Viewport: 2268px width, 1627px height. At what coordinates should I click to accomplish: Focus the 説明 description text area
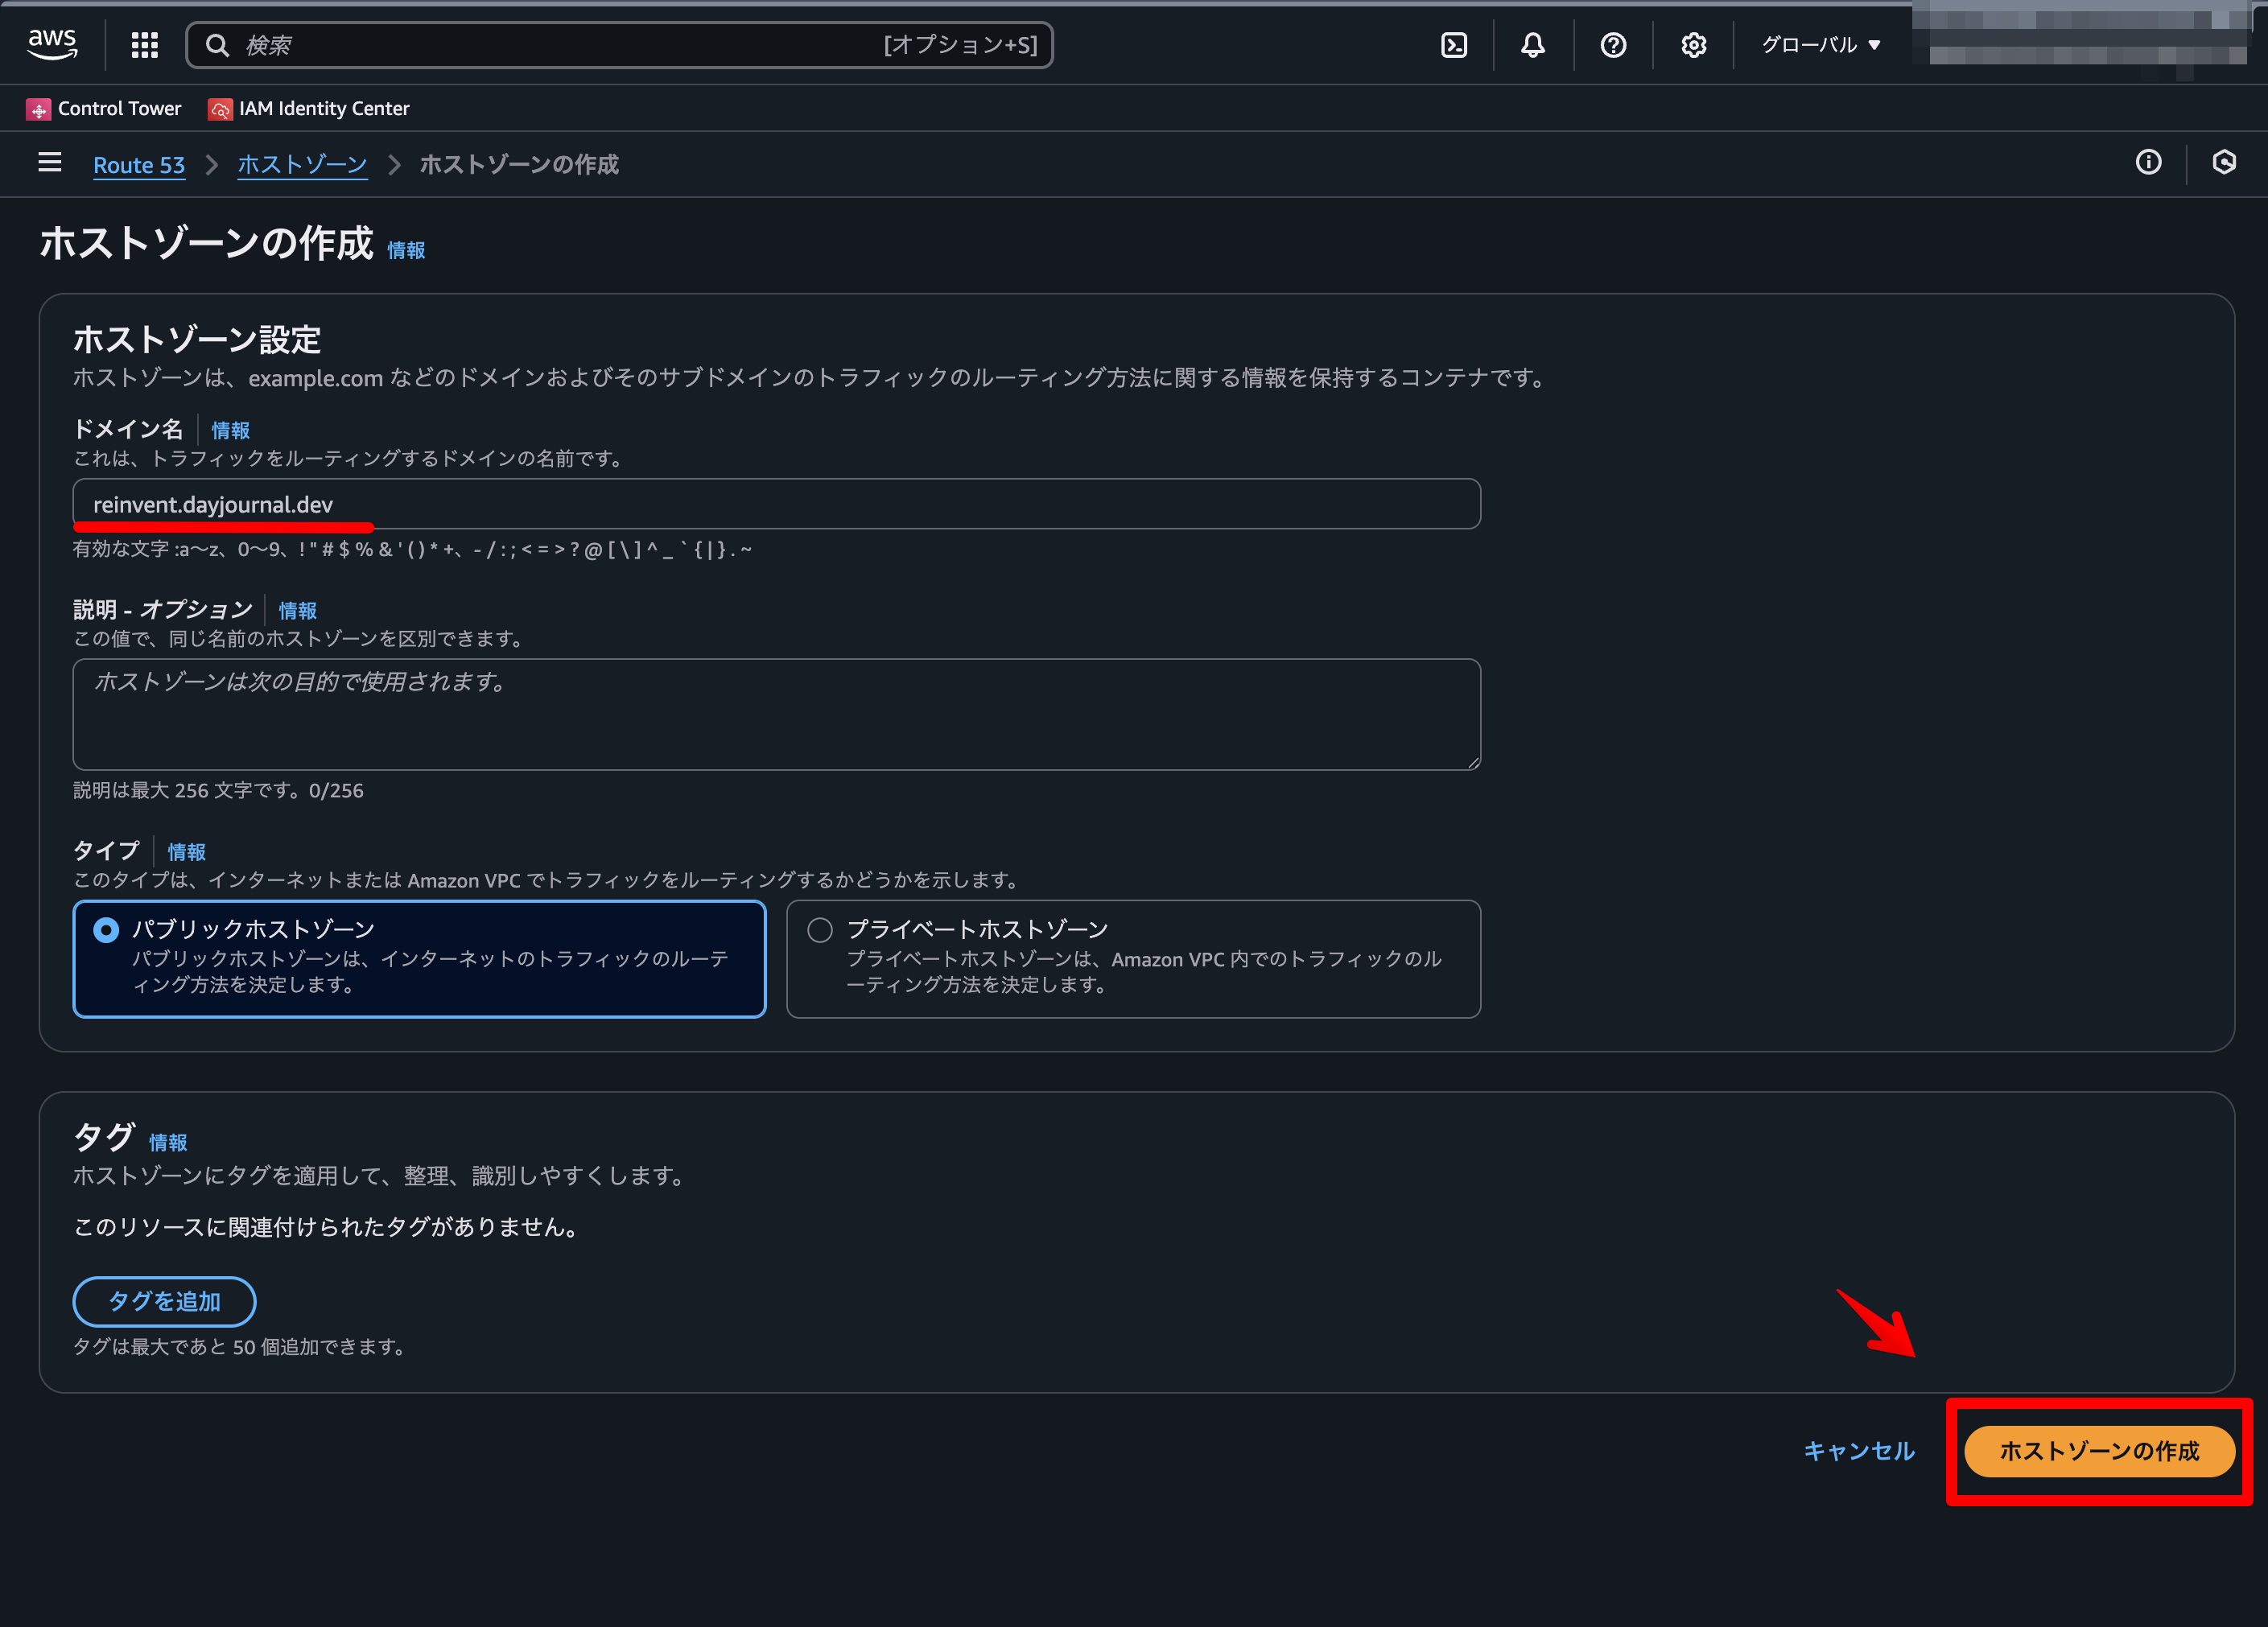[x=776, y=714]
